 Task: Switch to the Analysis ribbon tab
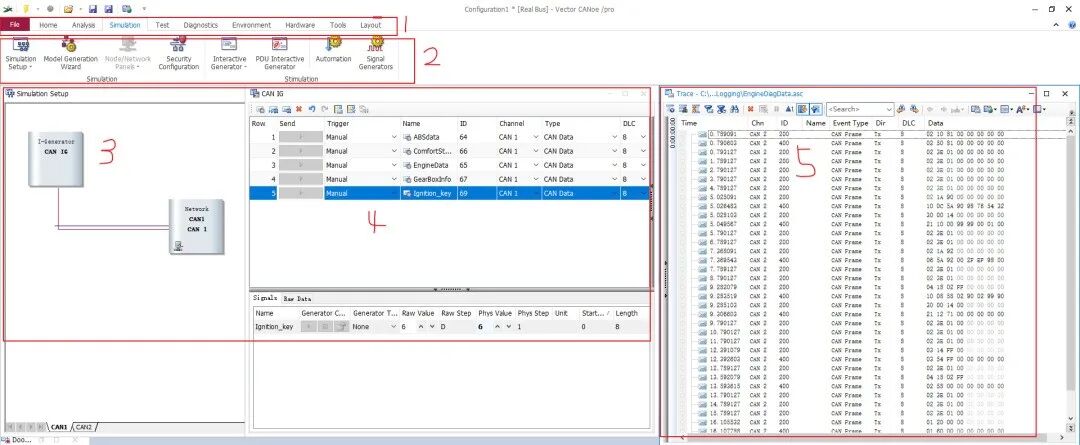coord(84,24)
